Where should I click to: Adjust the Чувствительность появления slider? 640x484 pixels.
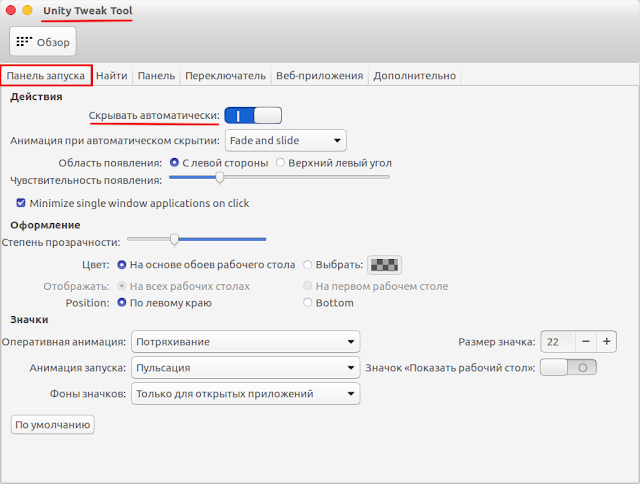279,177
